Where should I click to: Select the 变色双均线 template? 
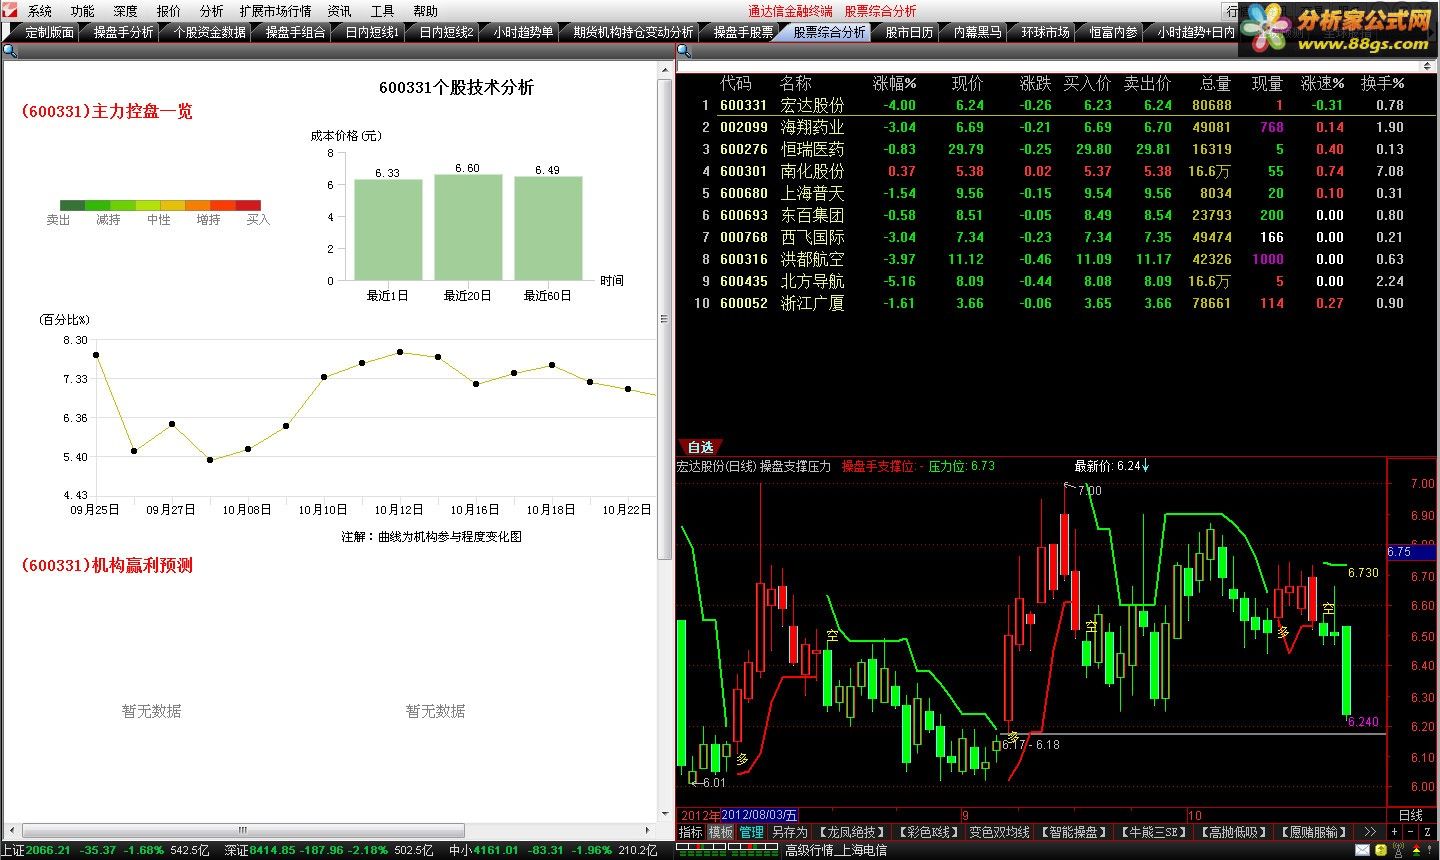999,832
